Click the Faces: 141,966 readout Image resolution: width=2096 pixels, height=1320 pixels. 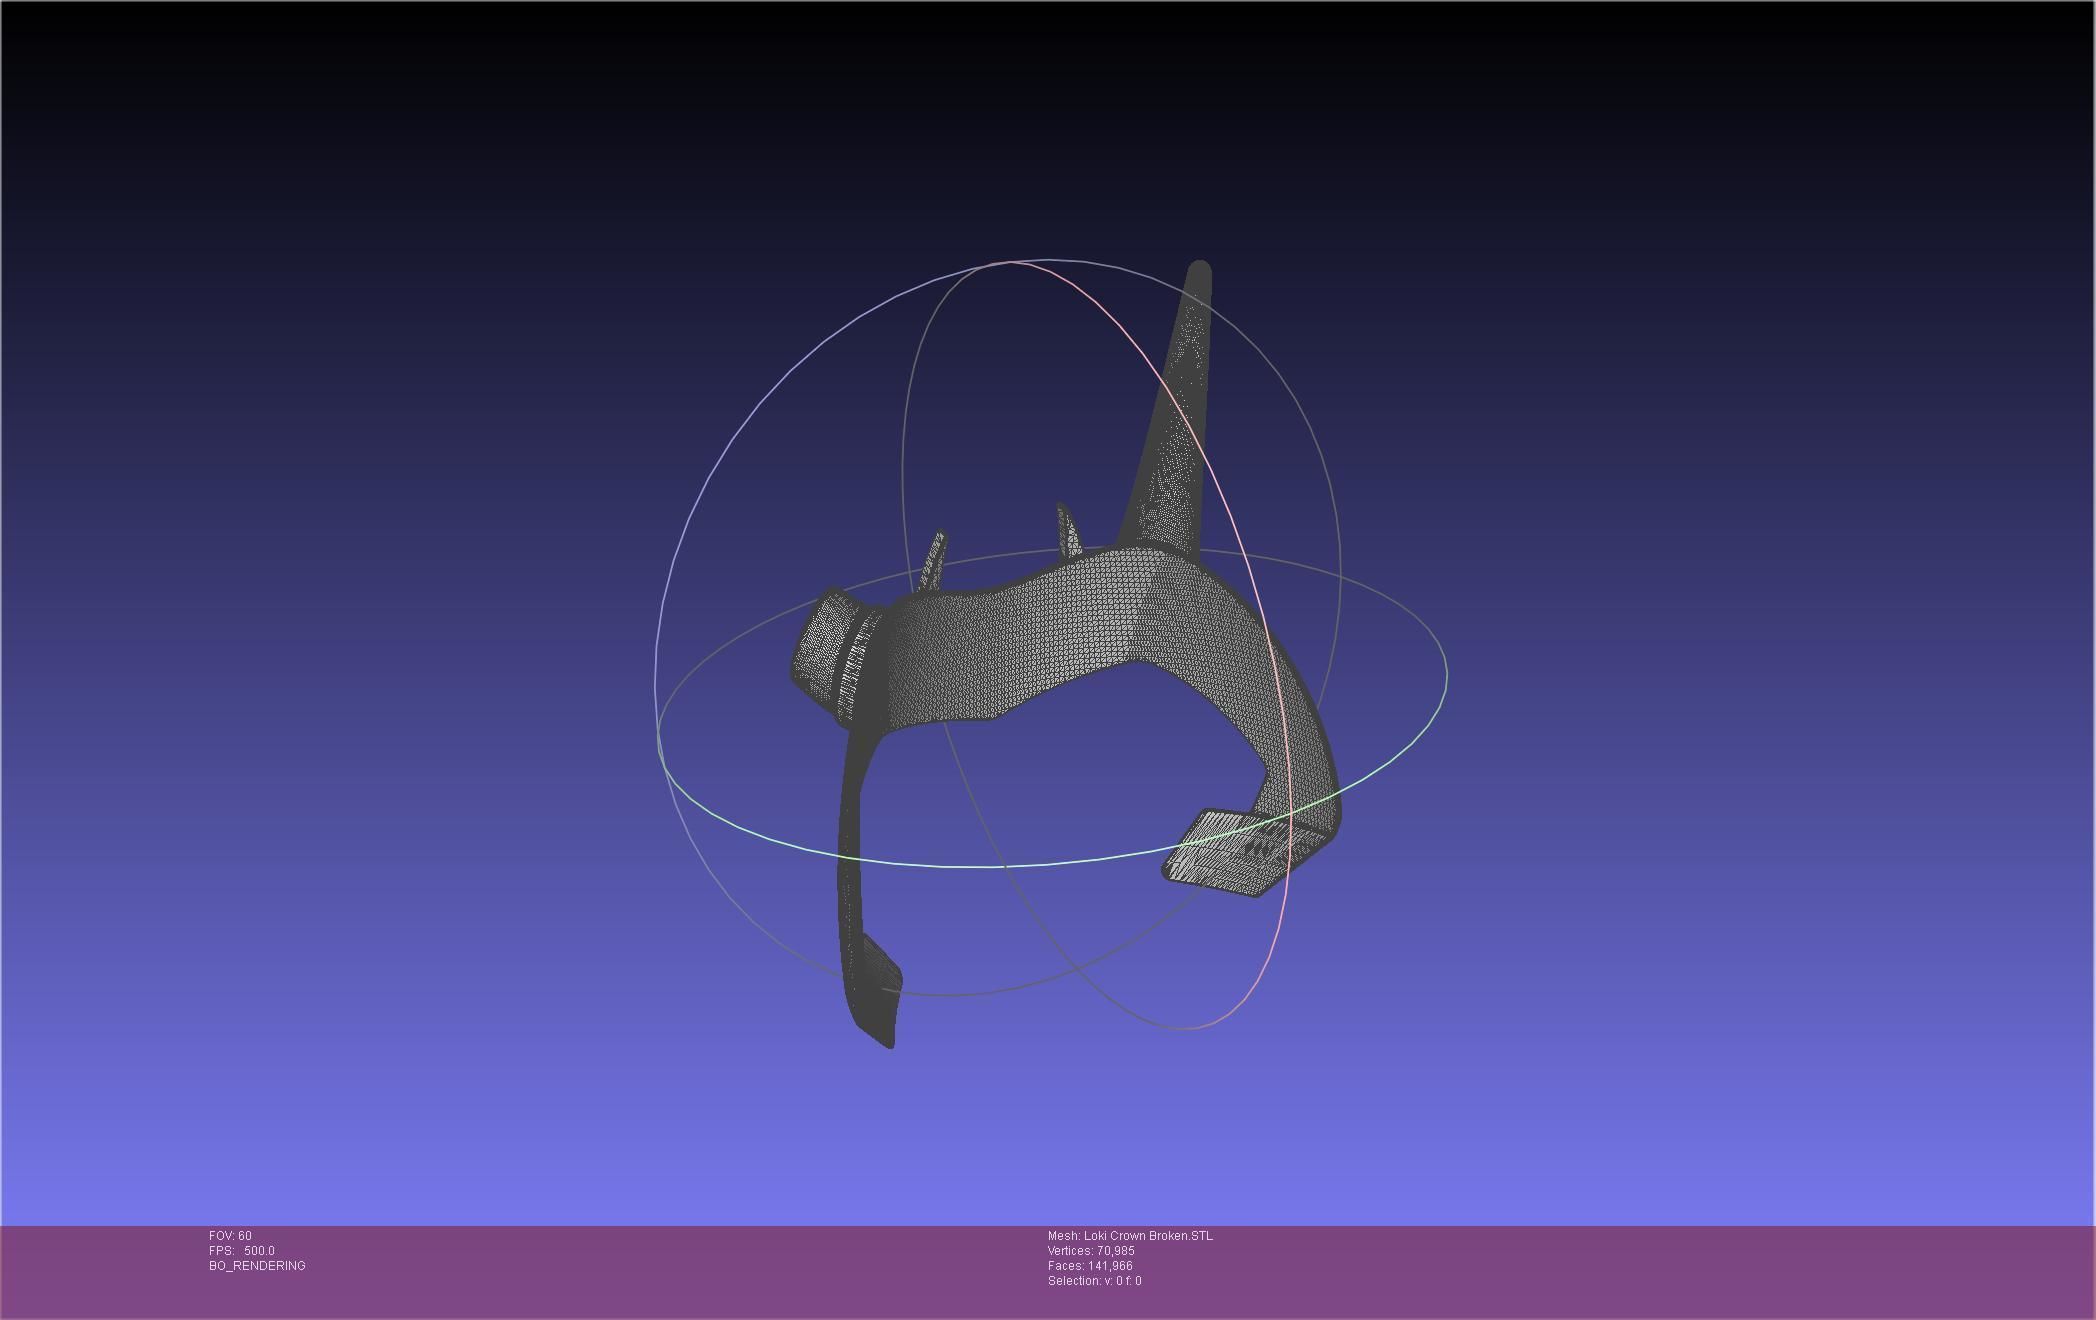pos(1090,1266)
